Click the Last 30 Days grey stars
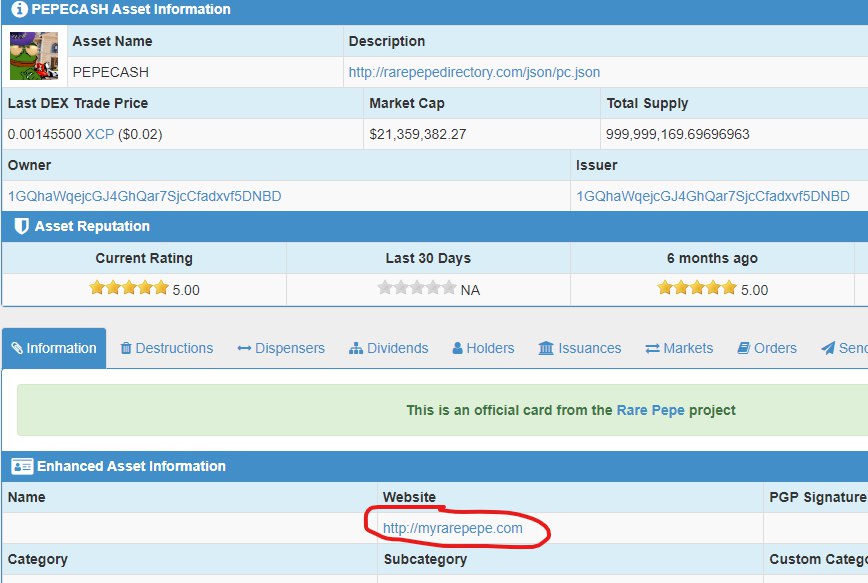868x583 pixels. tap(417, 288)
